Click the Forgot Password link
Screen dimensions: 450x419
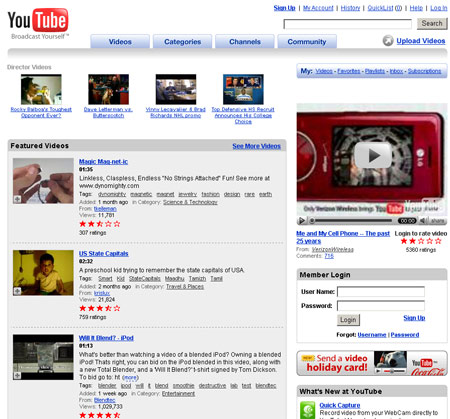point(405,334)
